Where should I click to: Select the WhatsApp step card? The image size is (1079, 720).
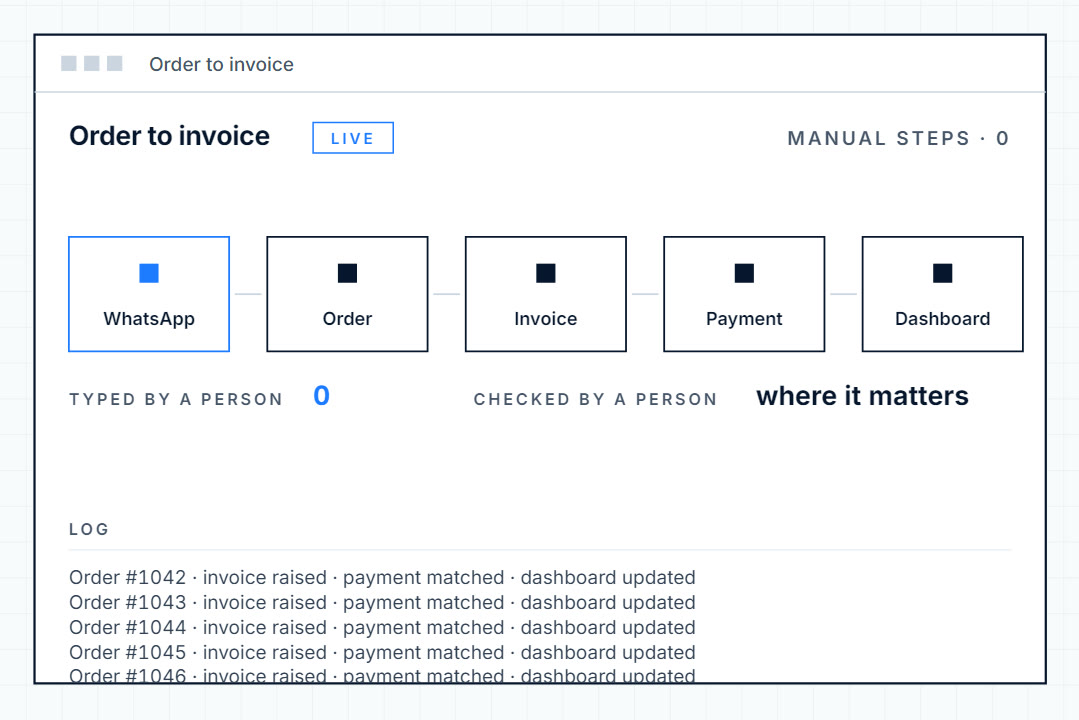click(149, 294)
